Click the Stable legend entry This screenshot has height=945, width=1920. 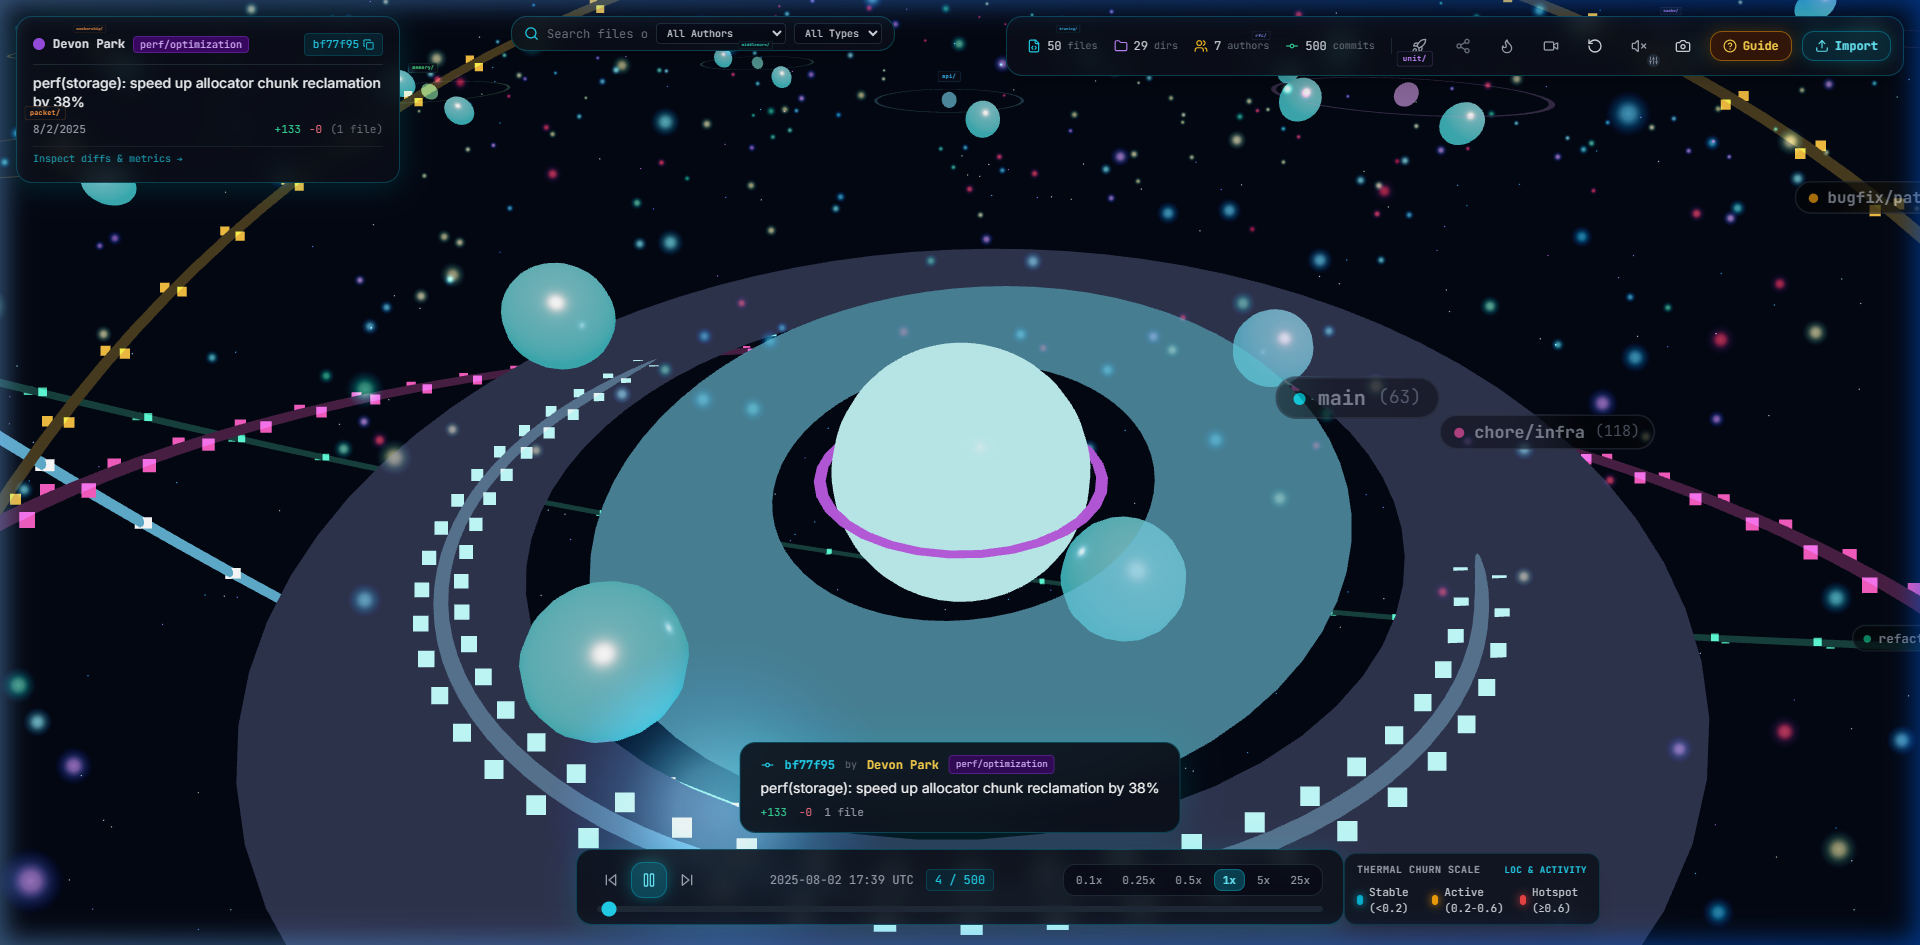click(1382, 900)
